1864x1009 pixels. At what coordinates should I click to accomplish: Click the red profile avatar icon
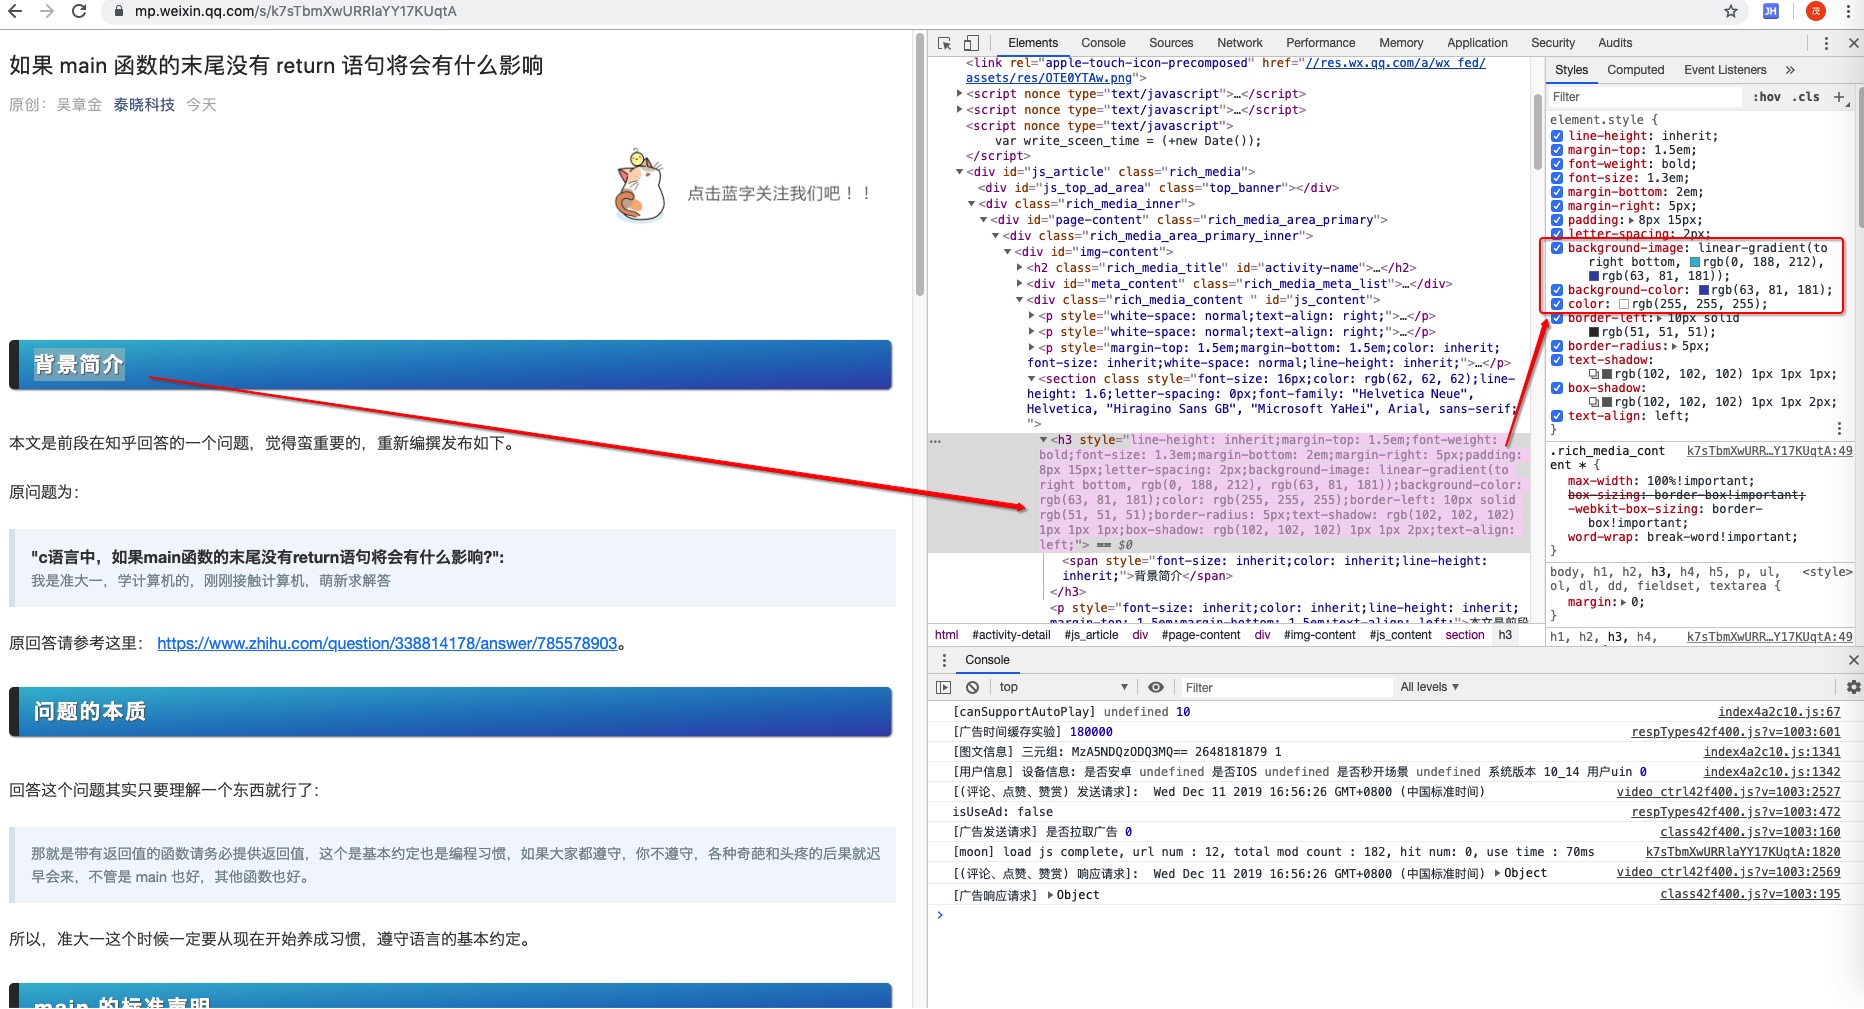pyautogui.click(x=1816, y=11)
